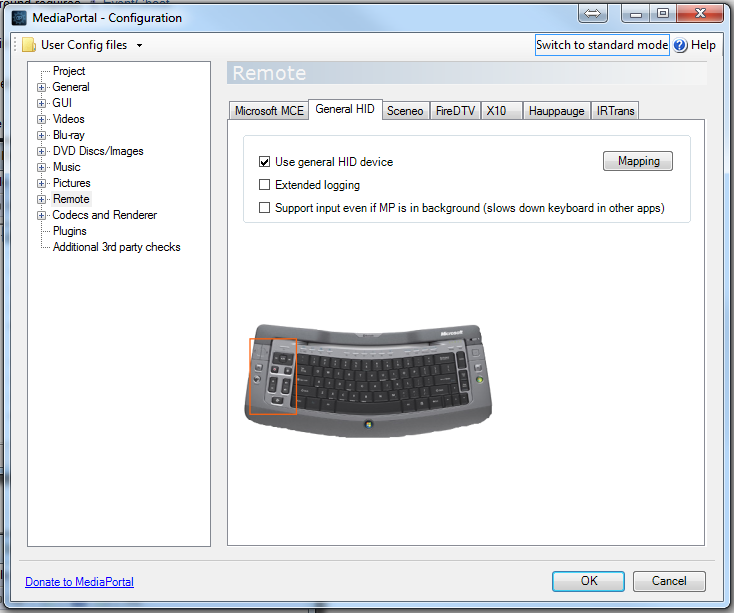Expand the Codecs and Renderer tree node

(x=42, y=216)
